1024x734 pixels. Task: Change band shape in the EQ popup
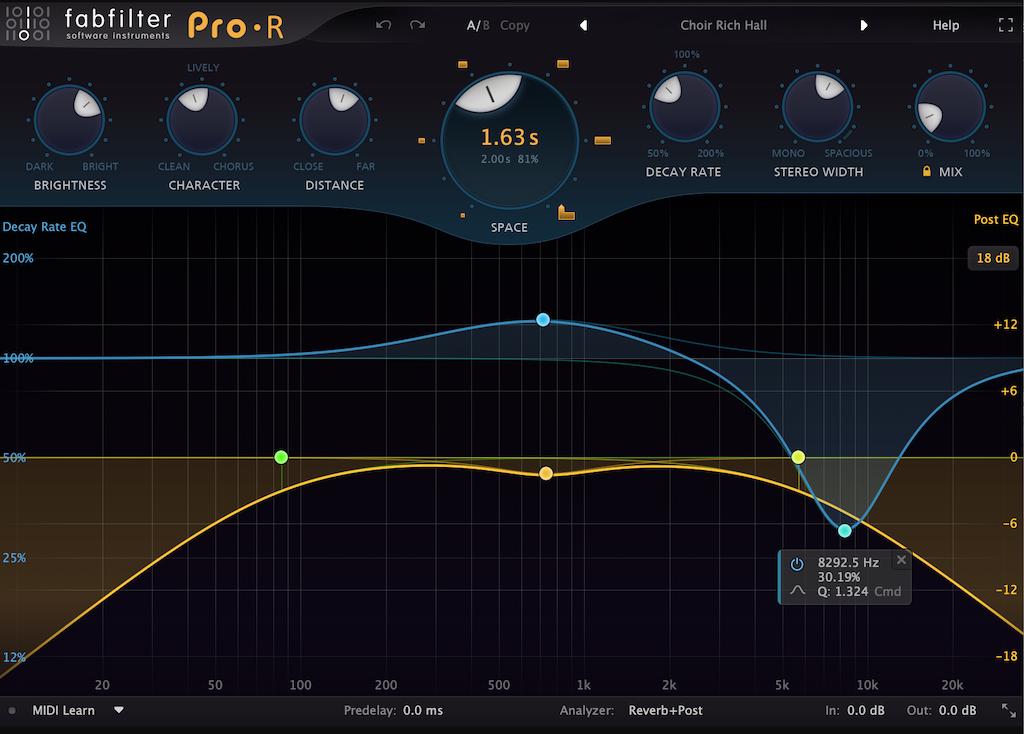pos(797,590)
